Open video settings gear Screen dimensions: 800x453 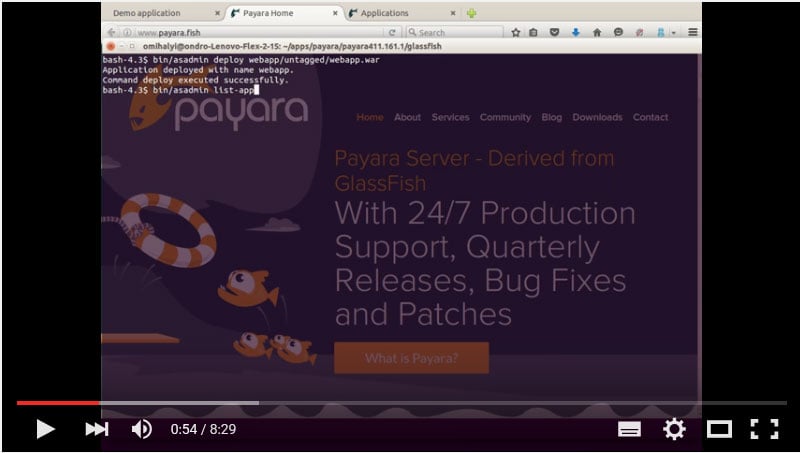click(675, 429)
